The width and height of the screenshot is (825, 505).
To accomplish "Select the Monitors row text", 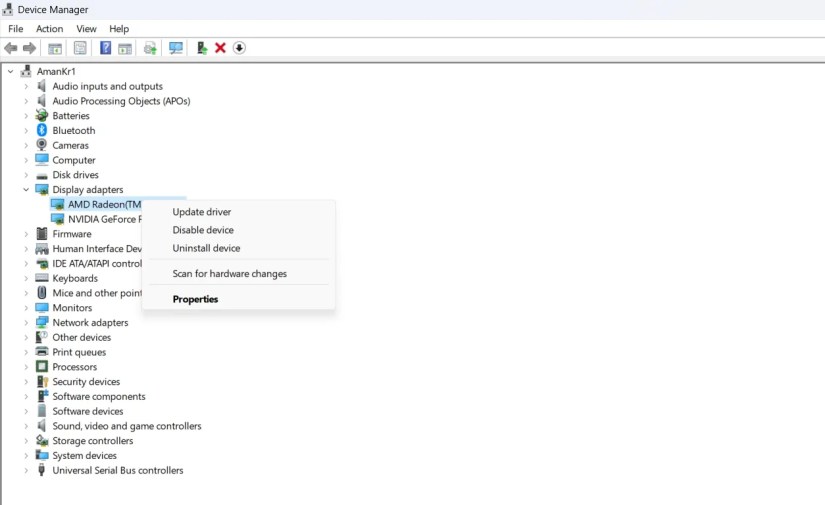I will coord(72,308).
